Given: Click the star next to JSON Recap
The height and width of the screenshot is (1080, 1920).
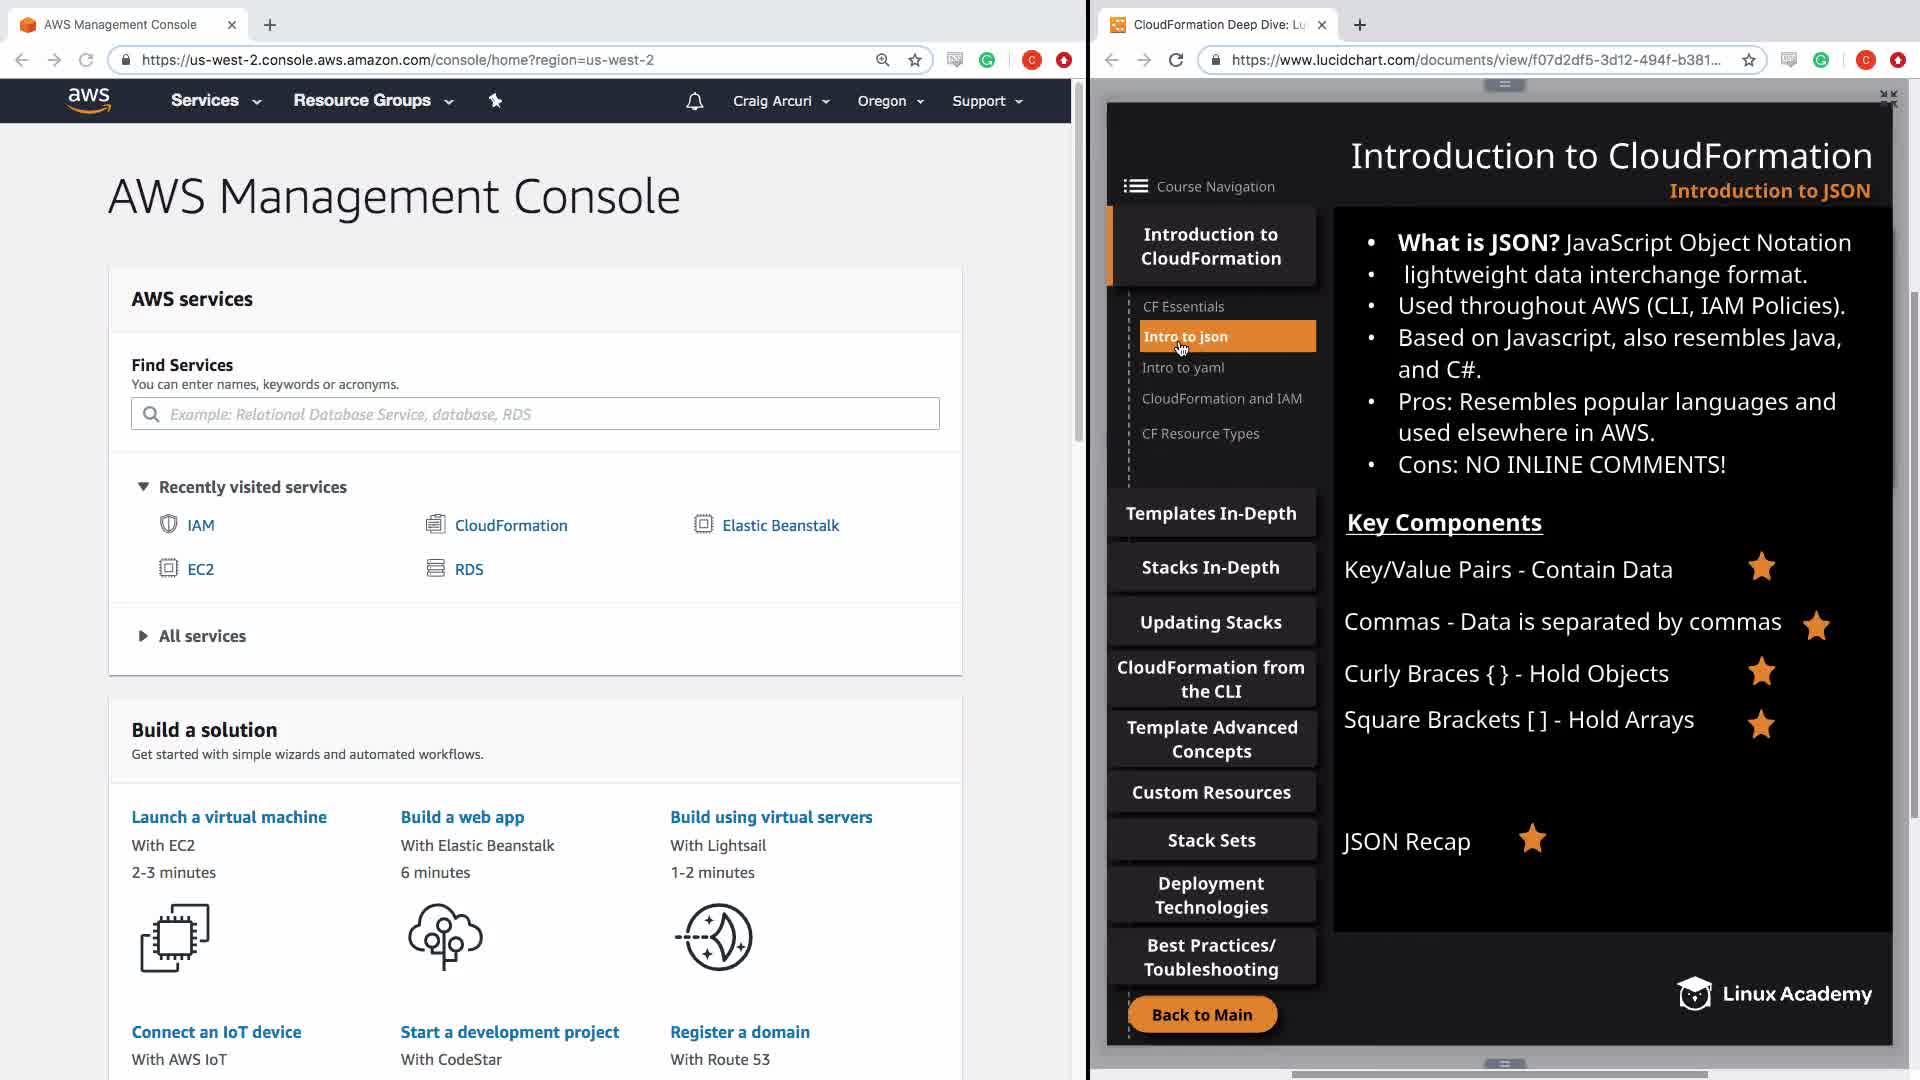Looking at the screenshot, I should point(1532,838).
